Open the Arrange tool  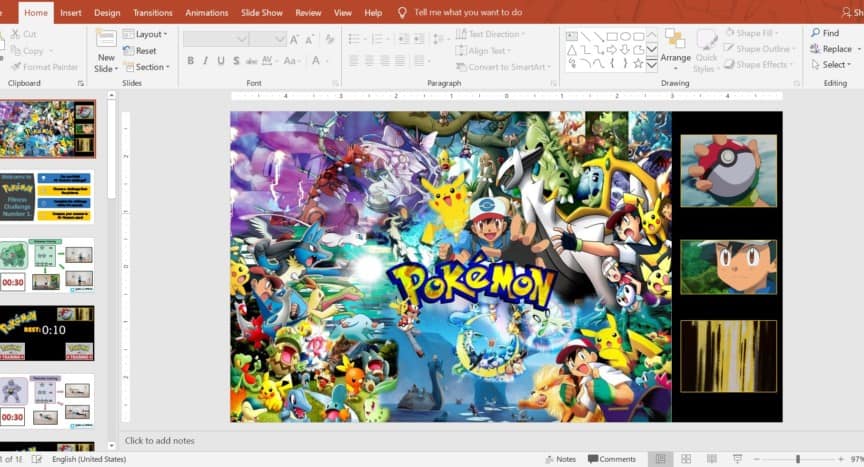[x=675, y=46]
